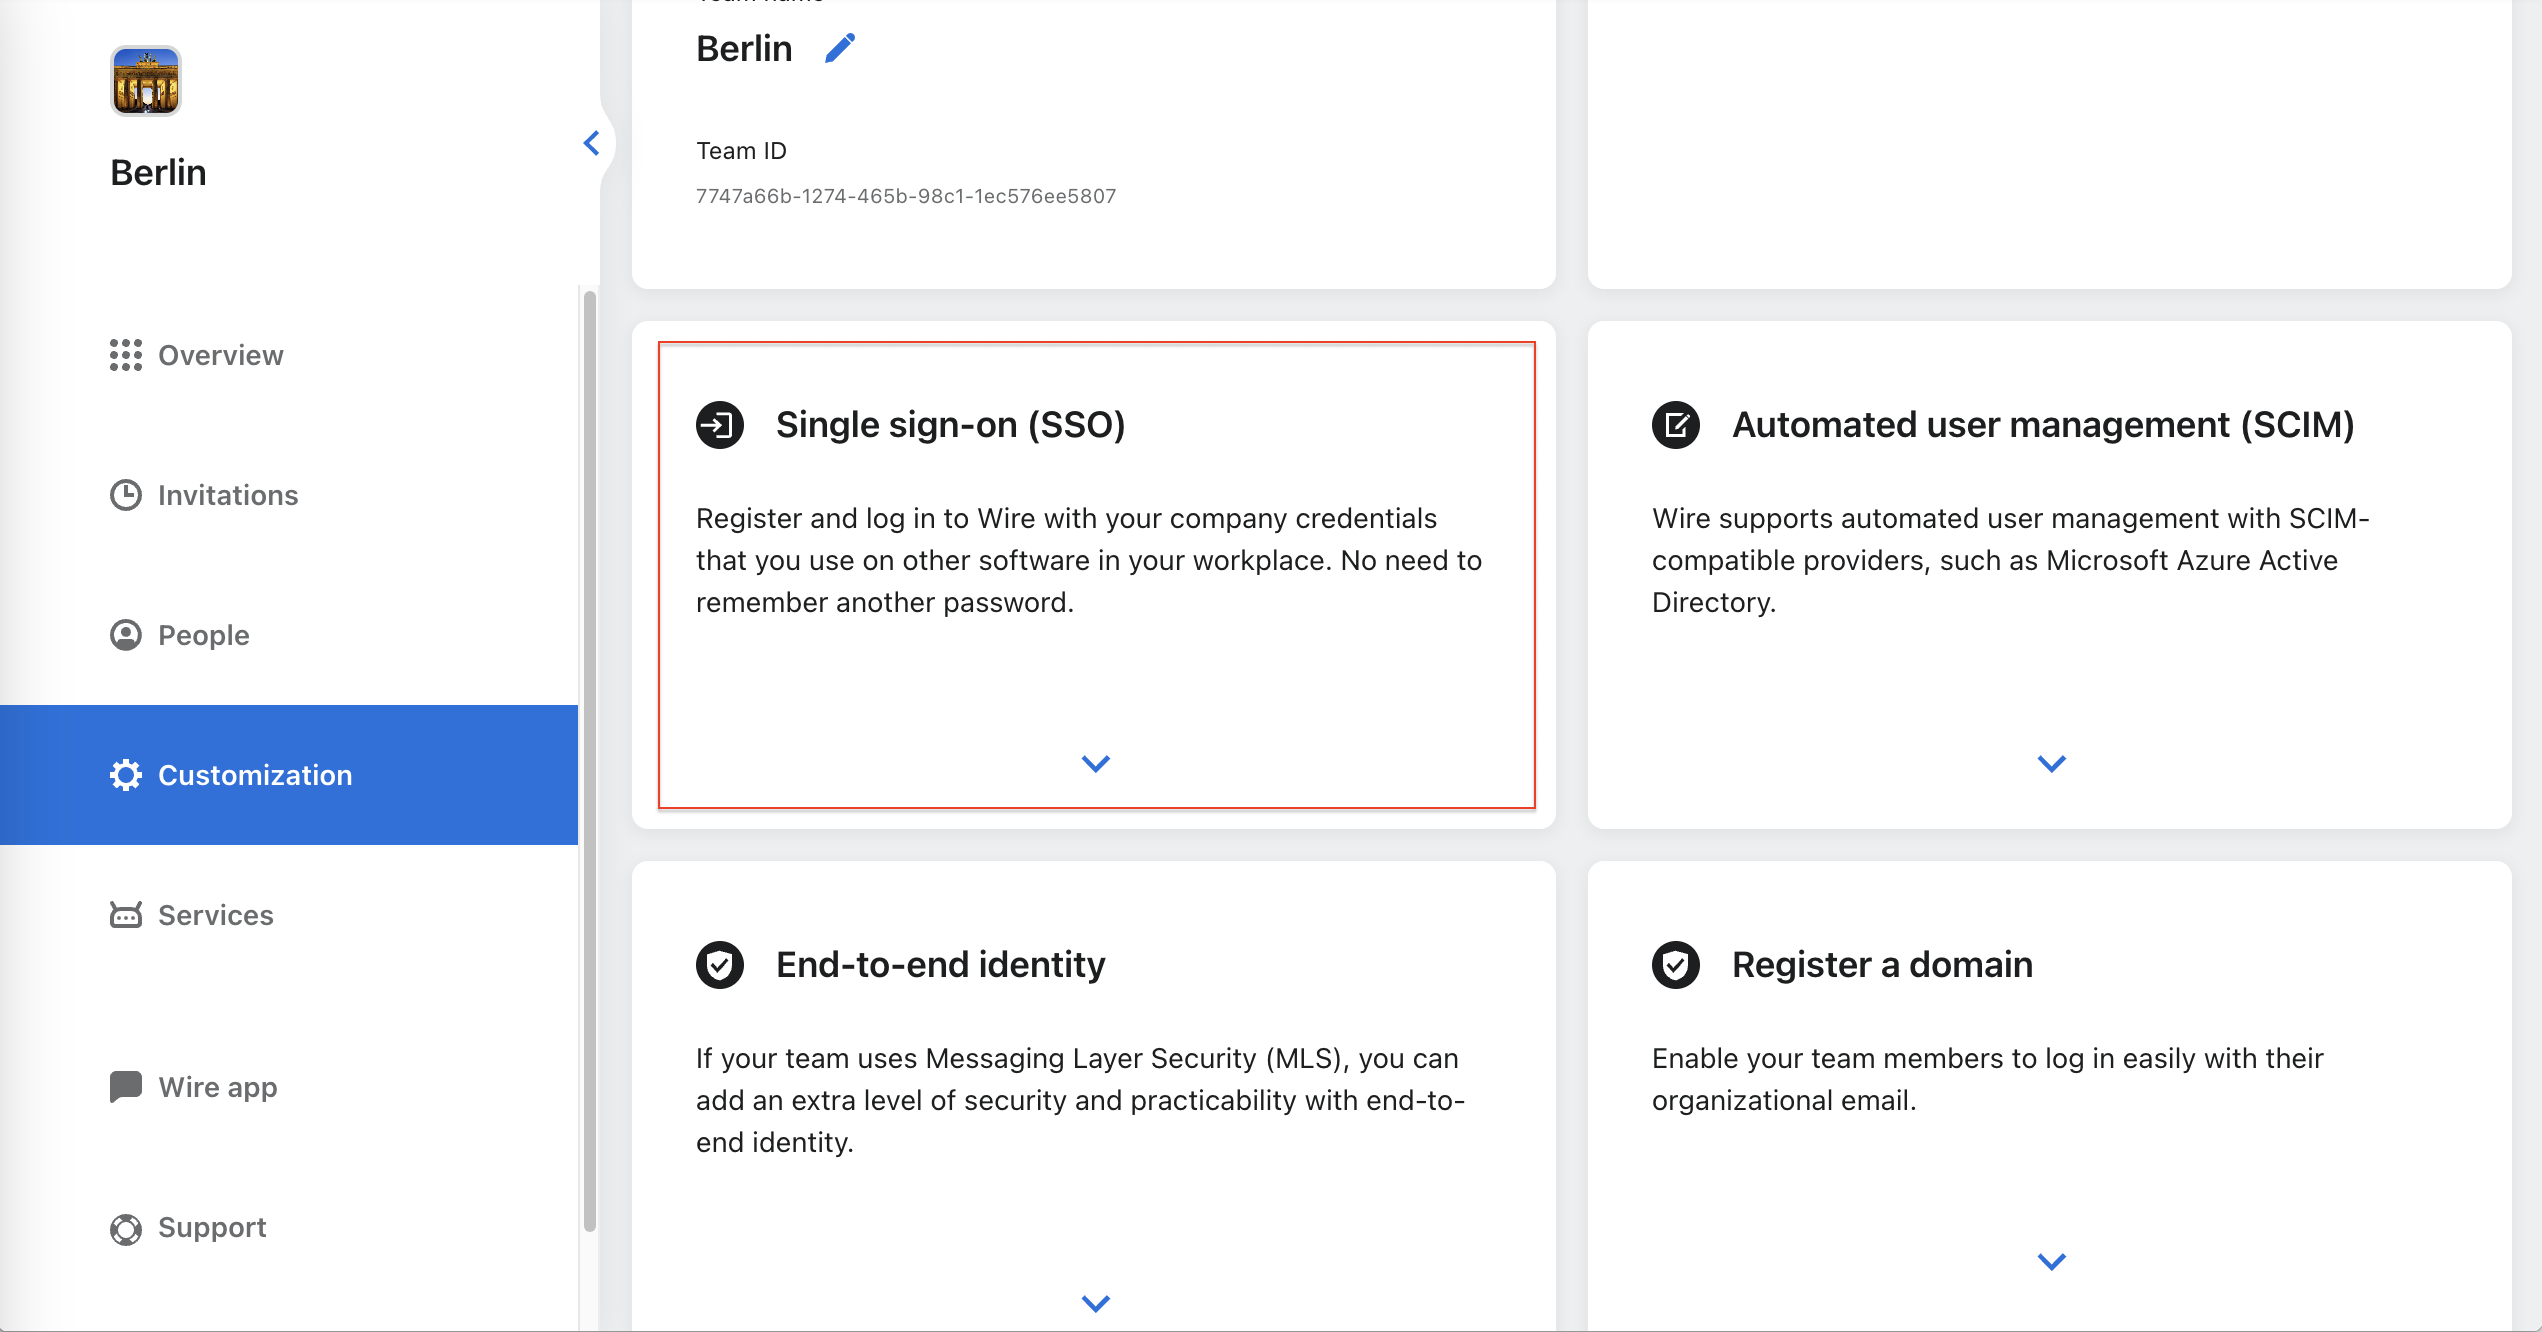The image size is (2542, 1332).
Task: Click the Team ID label
Action: [741, 151]
